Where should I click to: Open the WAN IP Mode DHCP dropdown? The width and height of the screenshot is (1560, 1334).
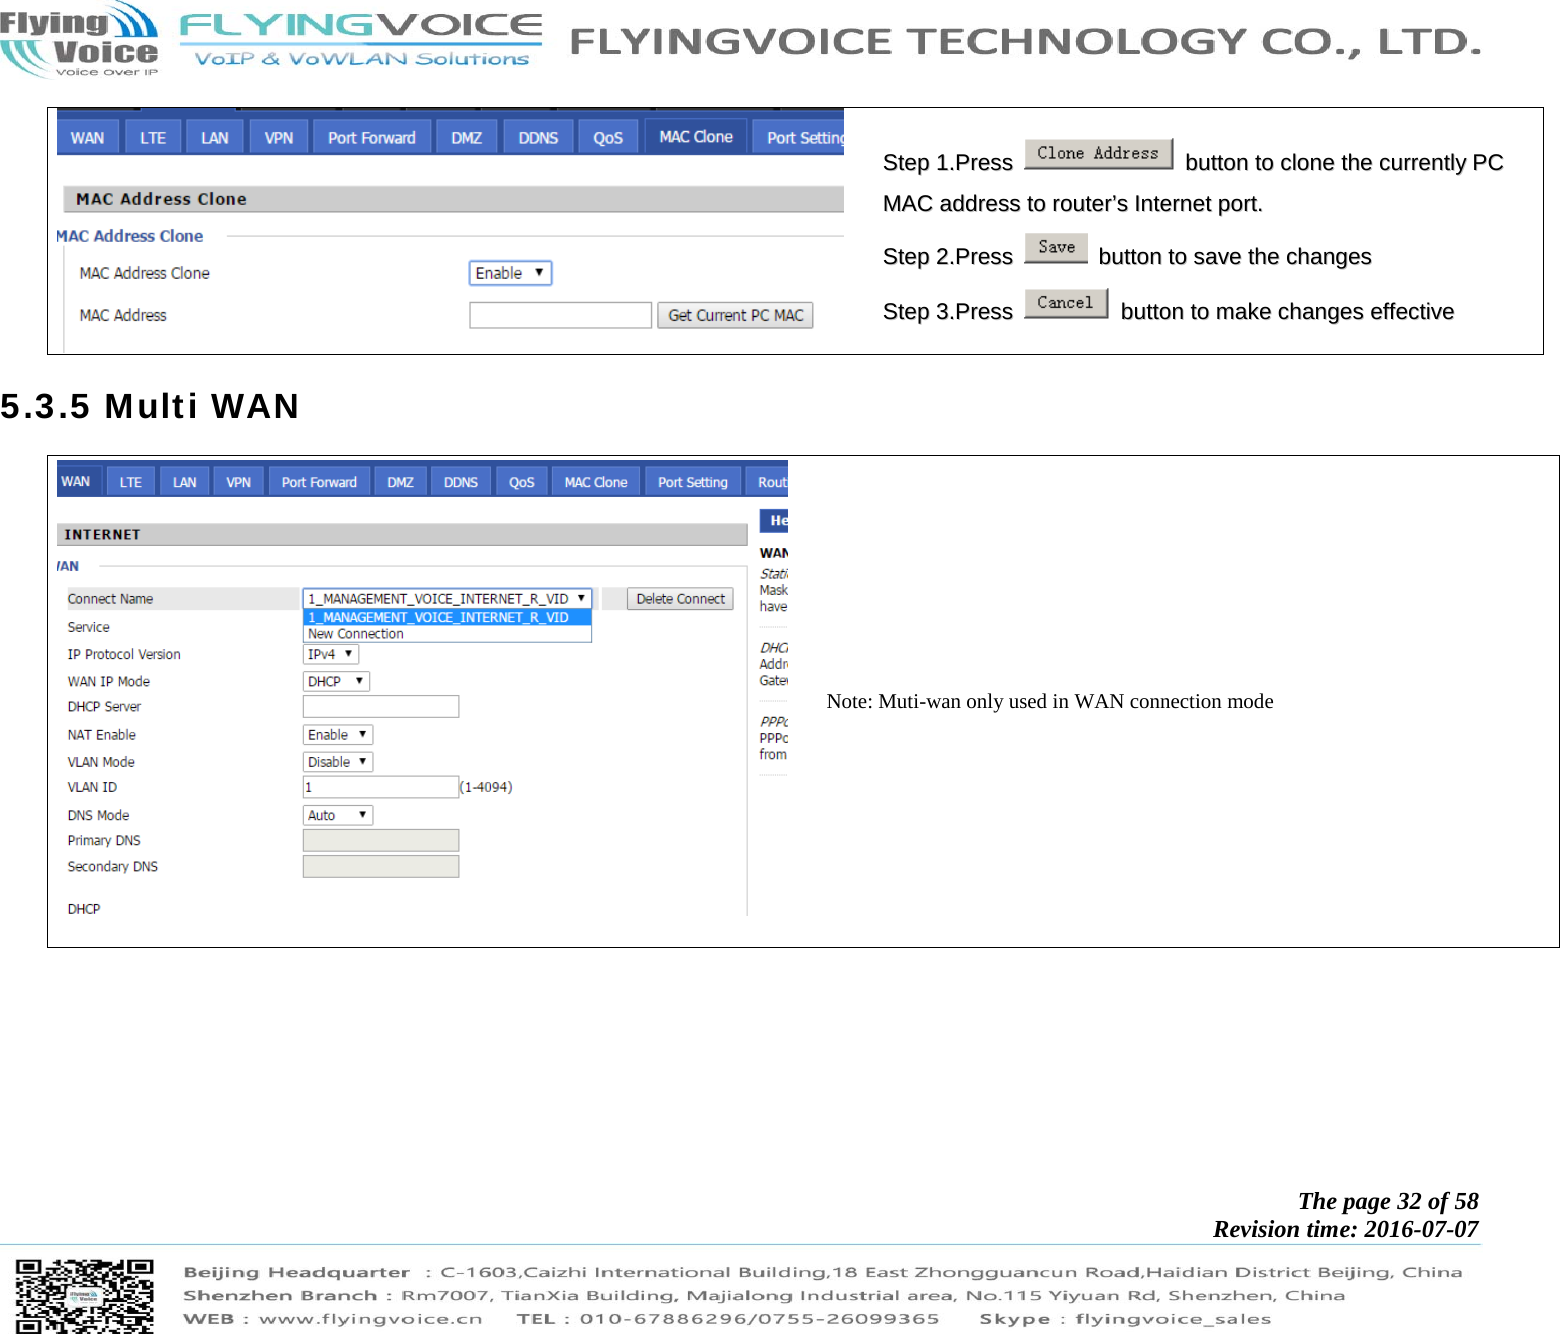coord(336,681)
